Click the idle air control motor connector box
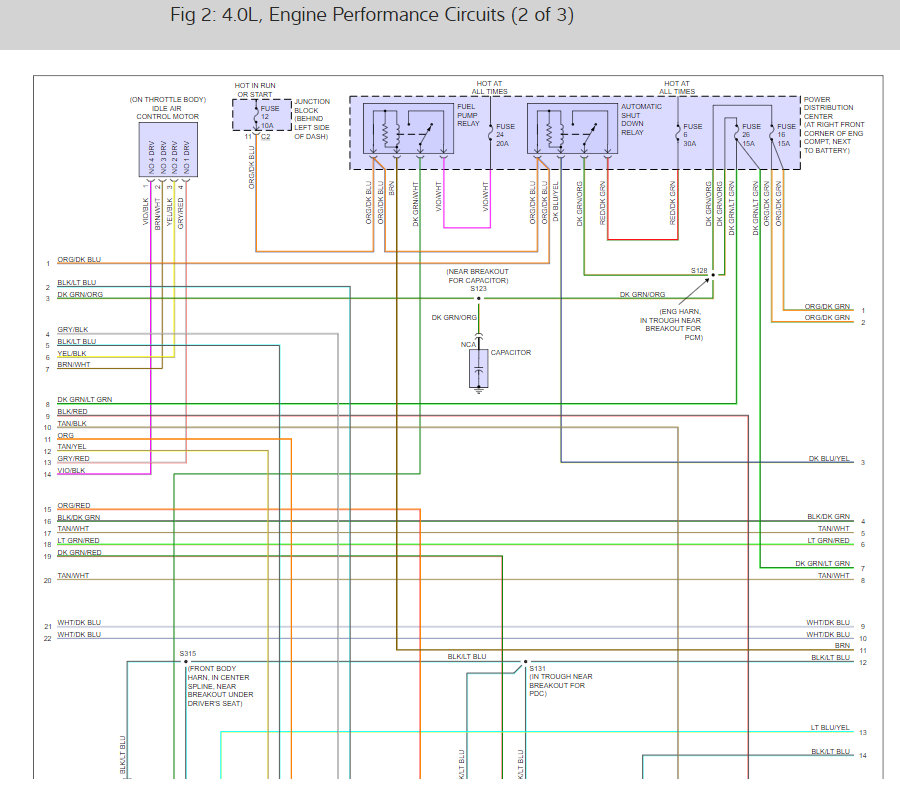This screenshot has height=790, width=900. (x=168, y=150)
